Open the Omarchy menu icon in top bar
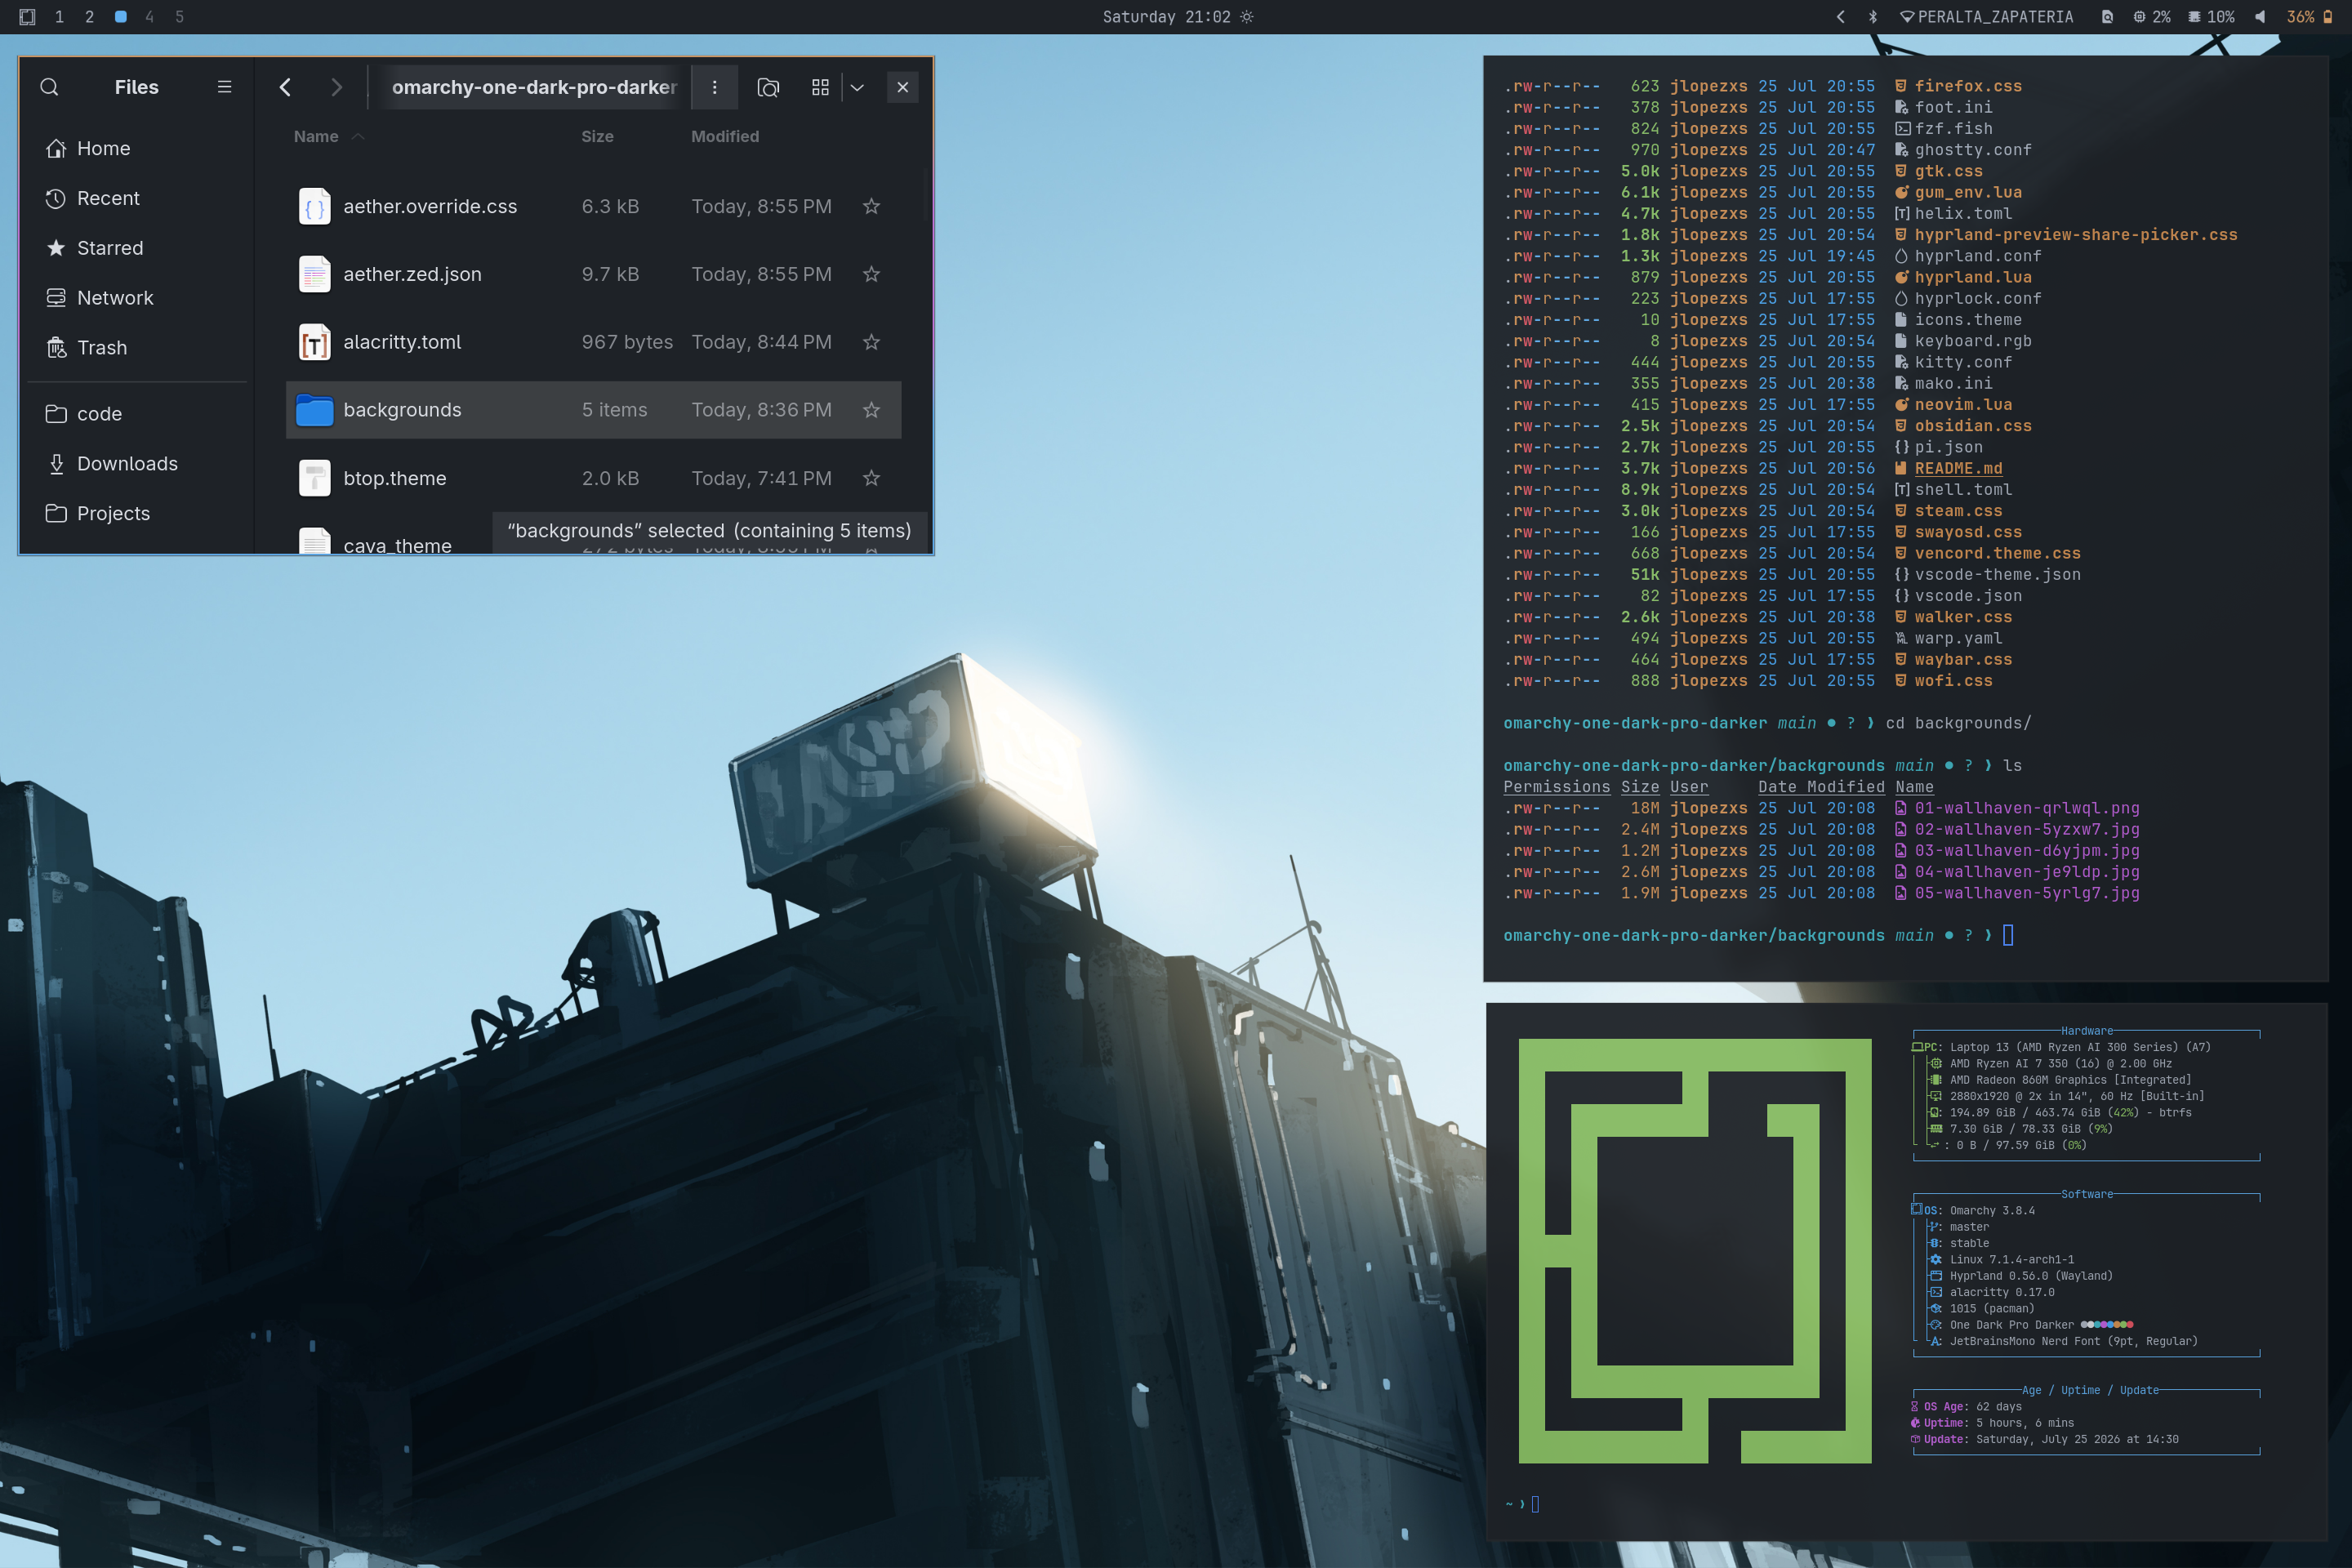The height and width of the screenshot is (1568, 2352). pyautogui.click(x=27, y=17)
